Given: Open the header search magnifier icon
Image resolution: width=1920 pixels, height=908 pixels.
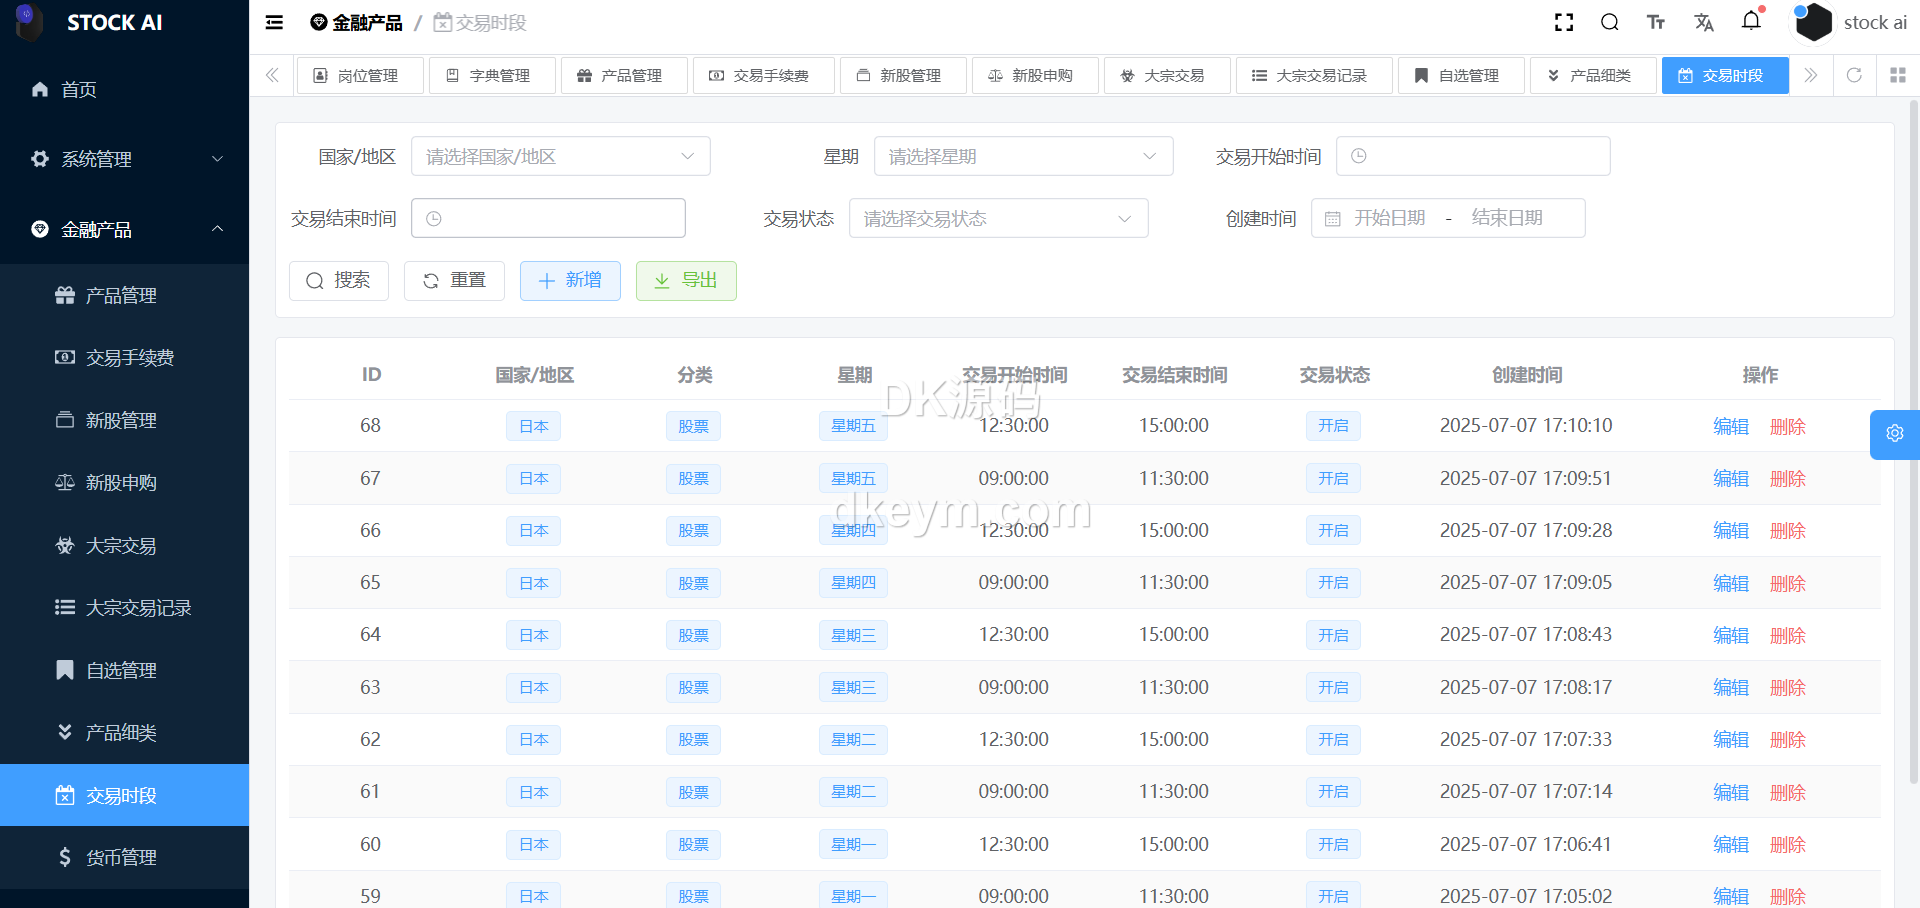Looking at the screenshot, I should click(1609, 22).
